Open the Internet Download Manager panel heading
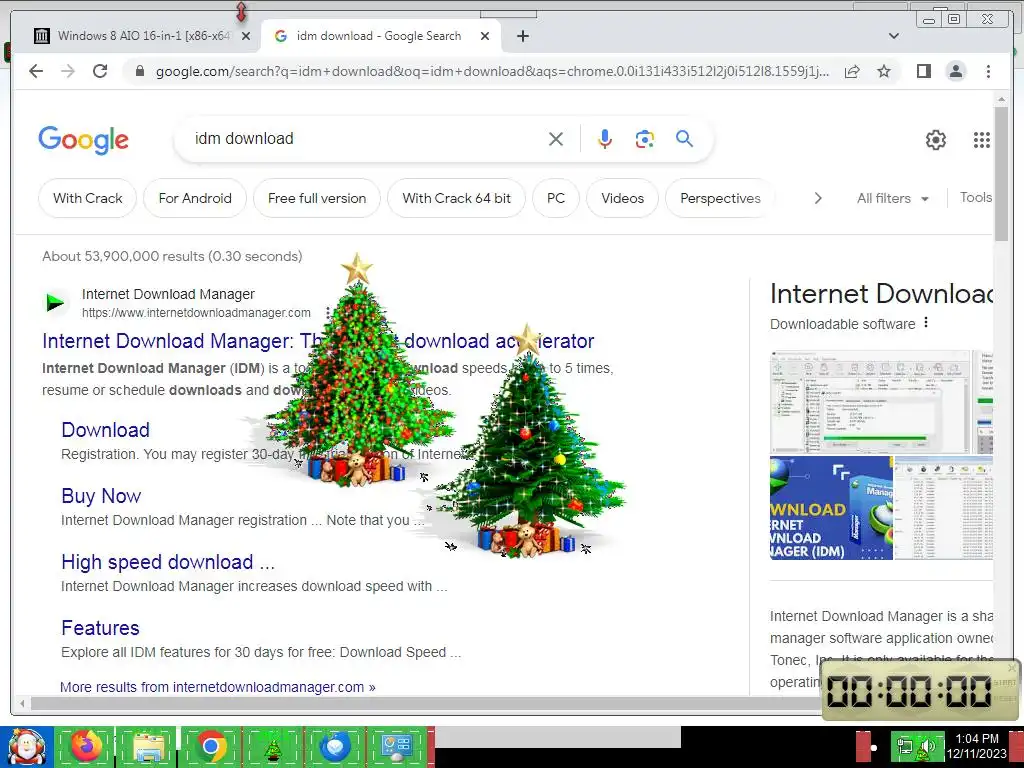The height and width of the screenshot is (768, 1024). pyautogui.click(x=882, y=294)
